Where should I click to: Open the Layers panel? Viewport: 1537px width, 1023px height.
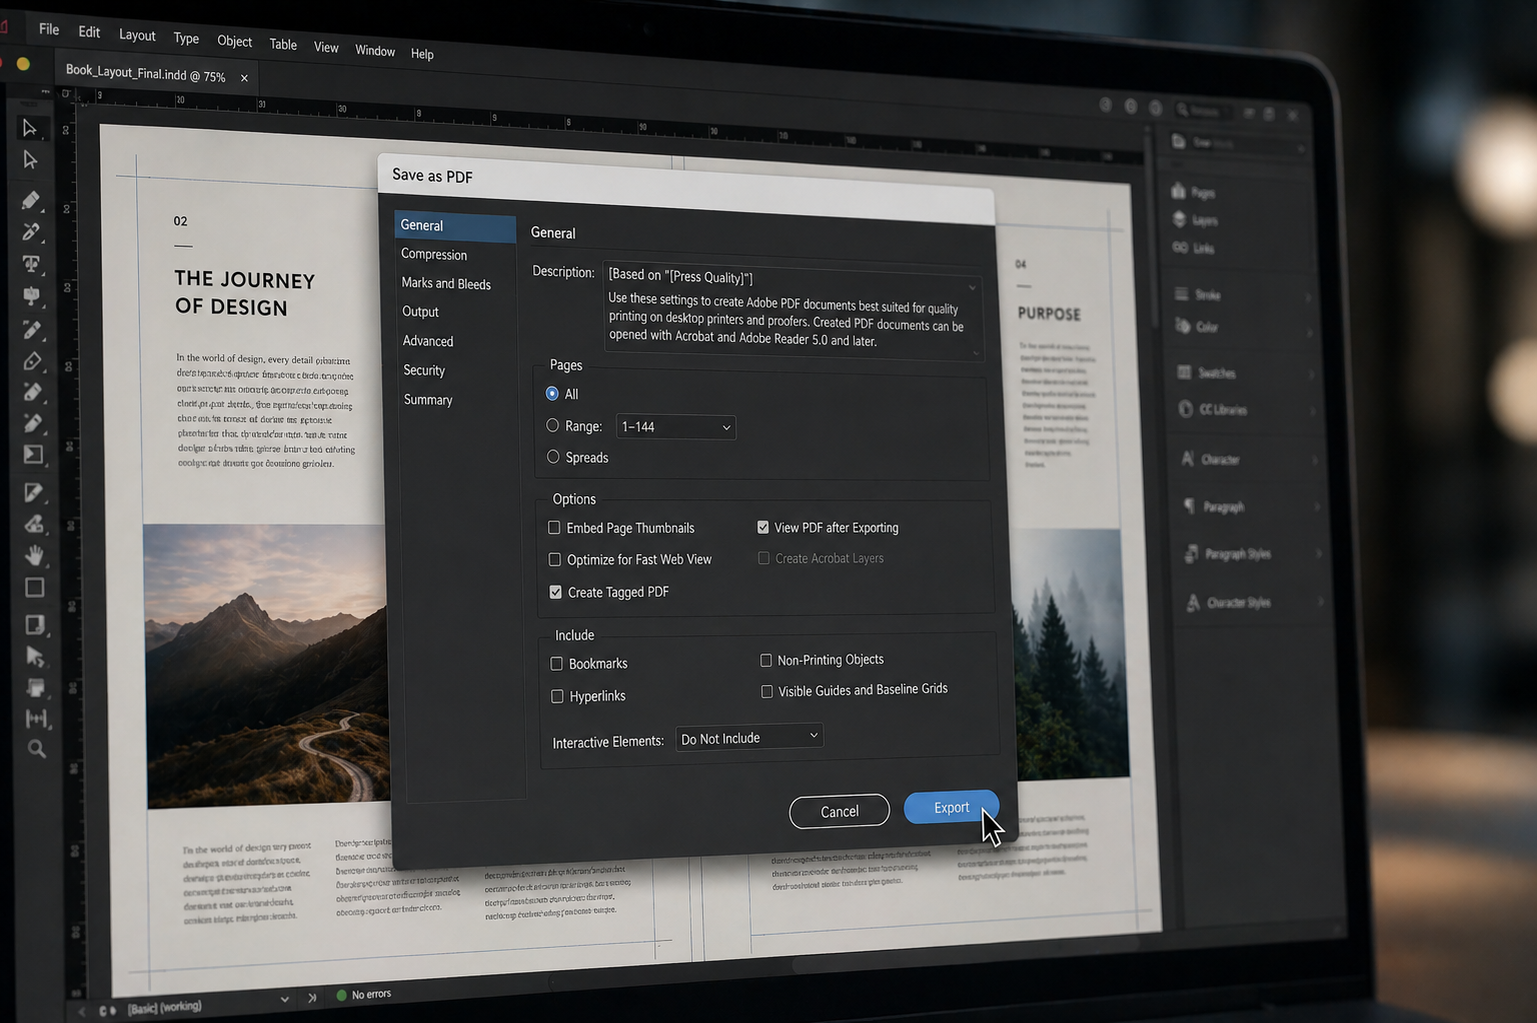(1195, 220)
